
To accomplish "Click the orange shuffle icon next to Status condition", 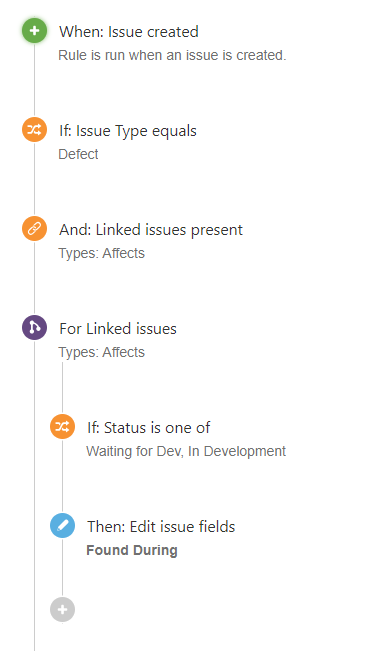I will pyautogui.click(x=62, y=426).
